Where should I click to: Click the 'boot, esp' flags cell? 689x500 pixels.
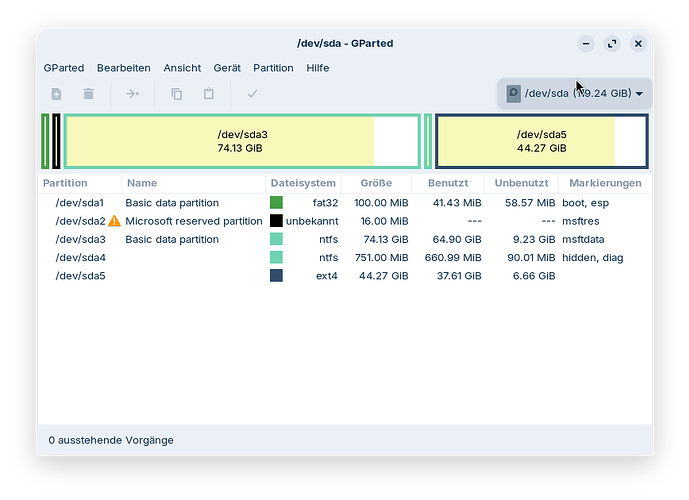(x=585, y=203)
